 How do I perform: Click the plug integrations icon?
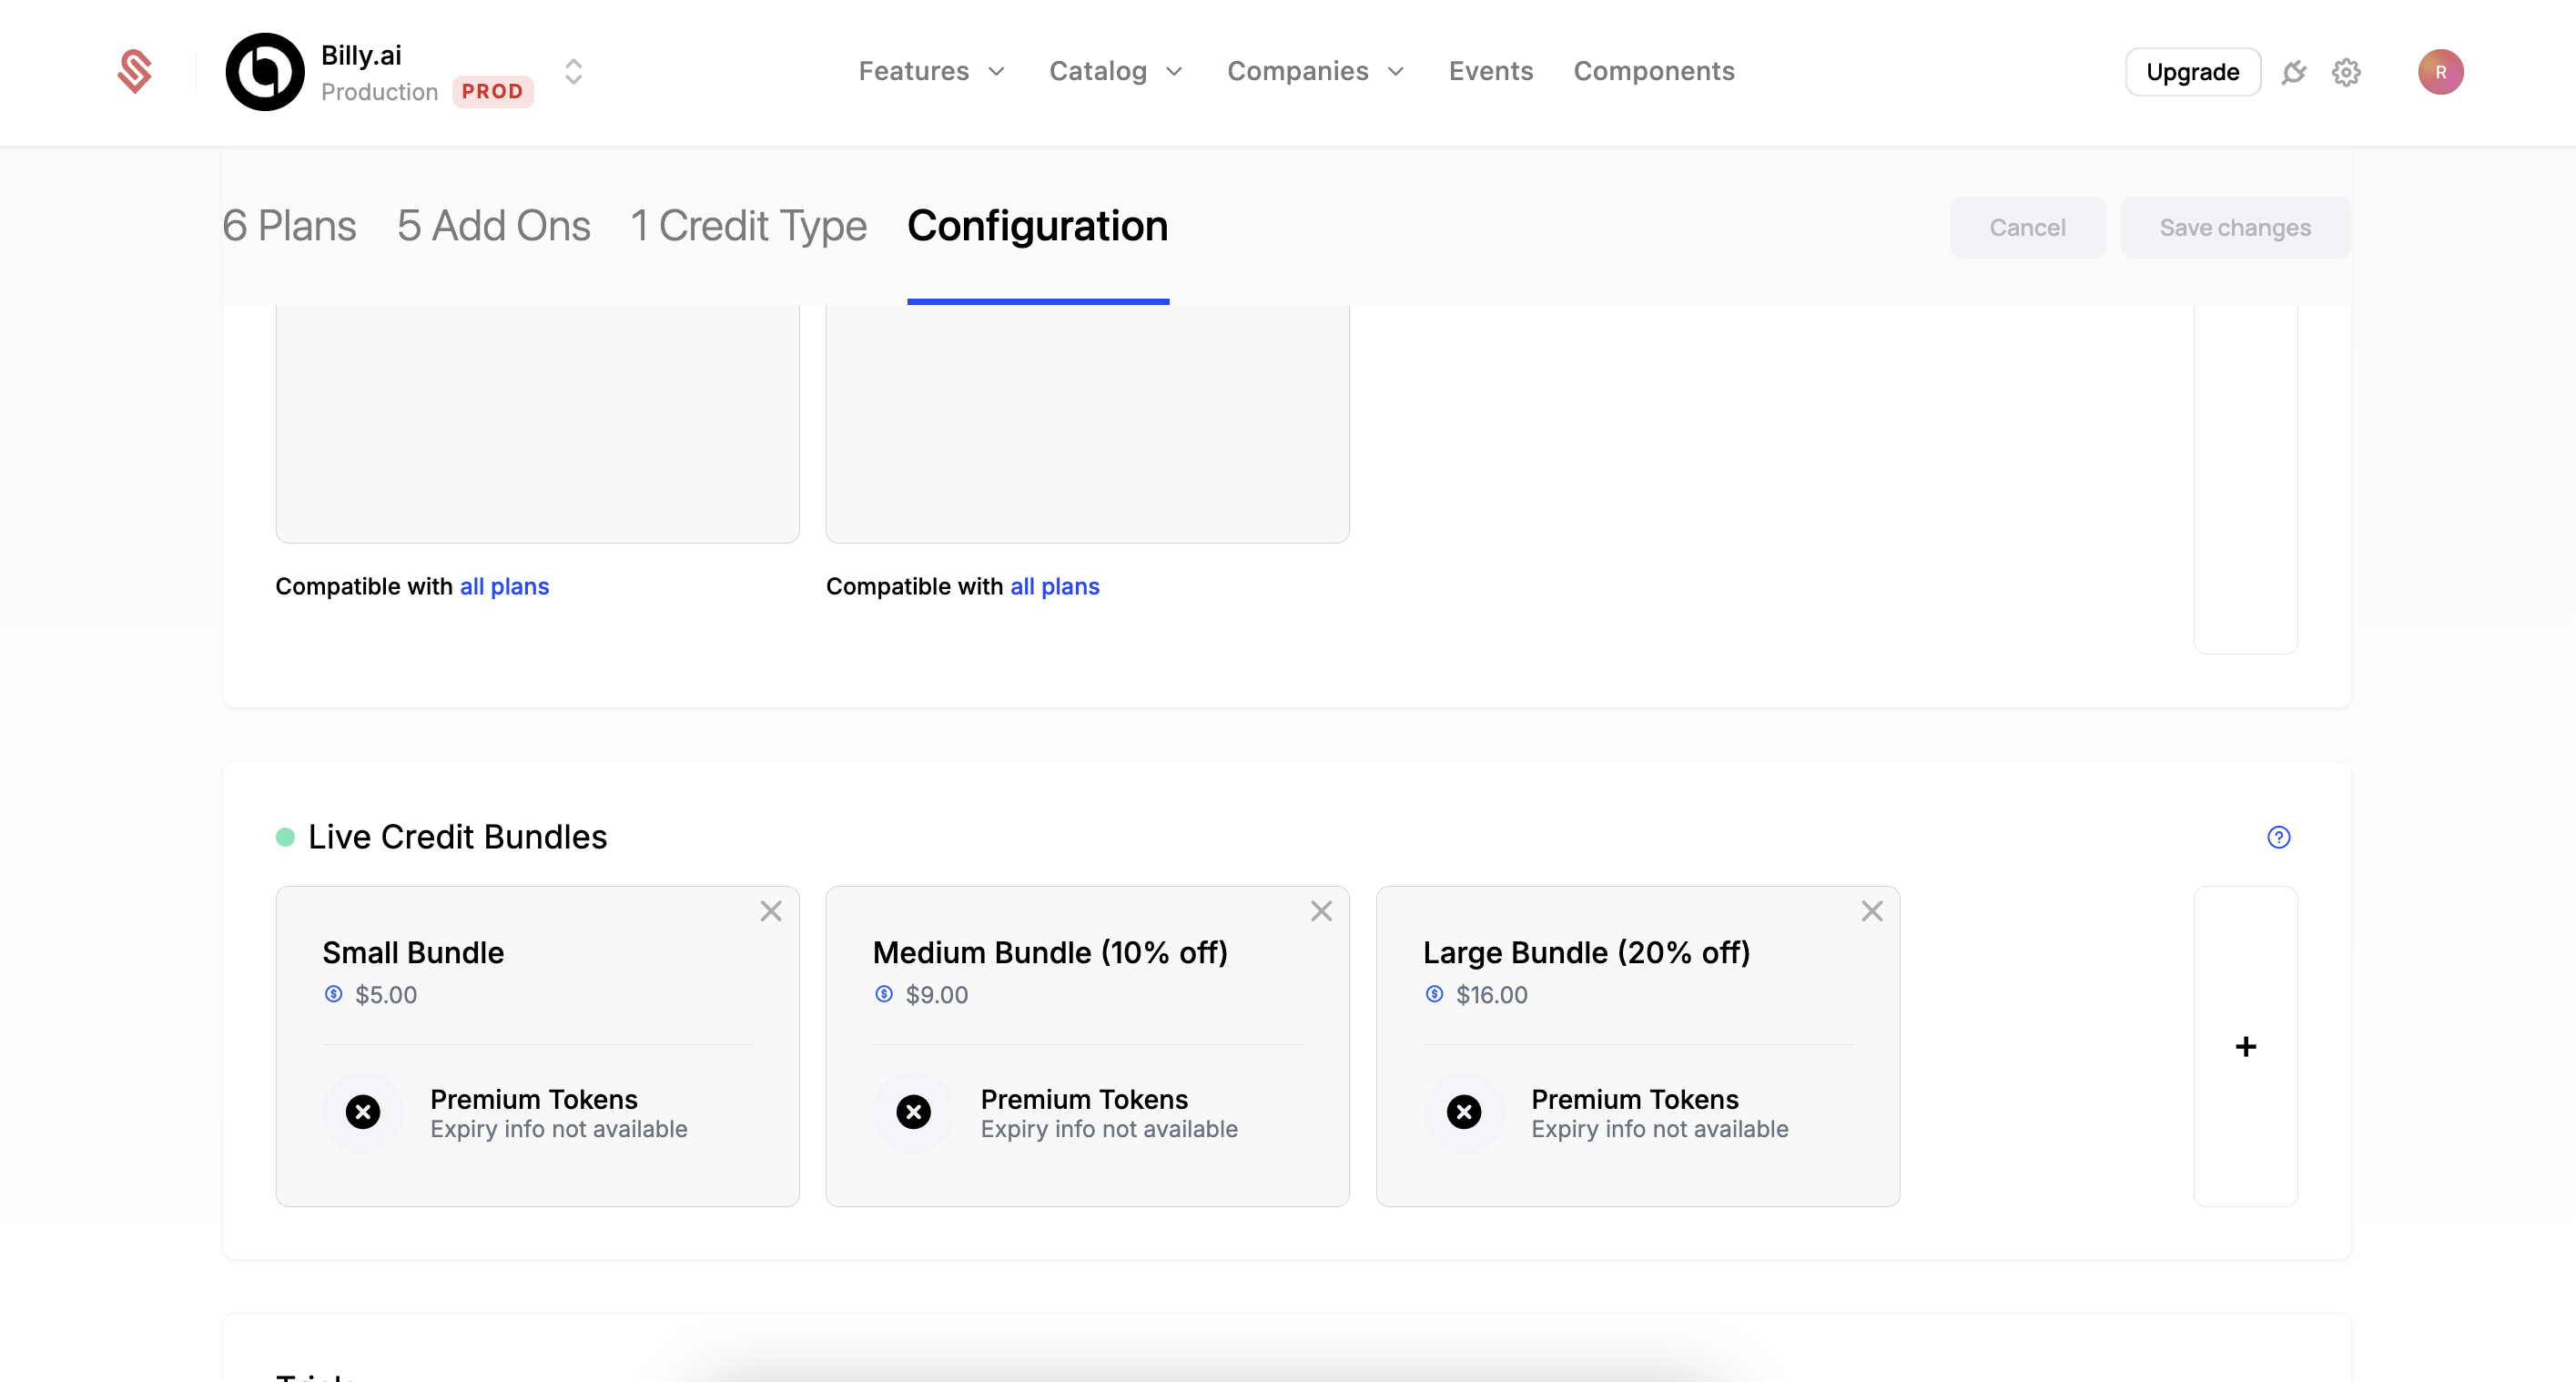[2294, 72]
